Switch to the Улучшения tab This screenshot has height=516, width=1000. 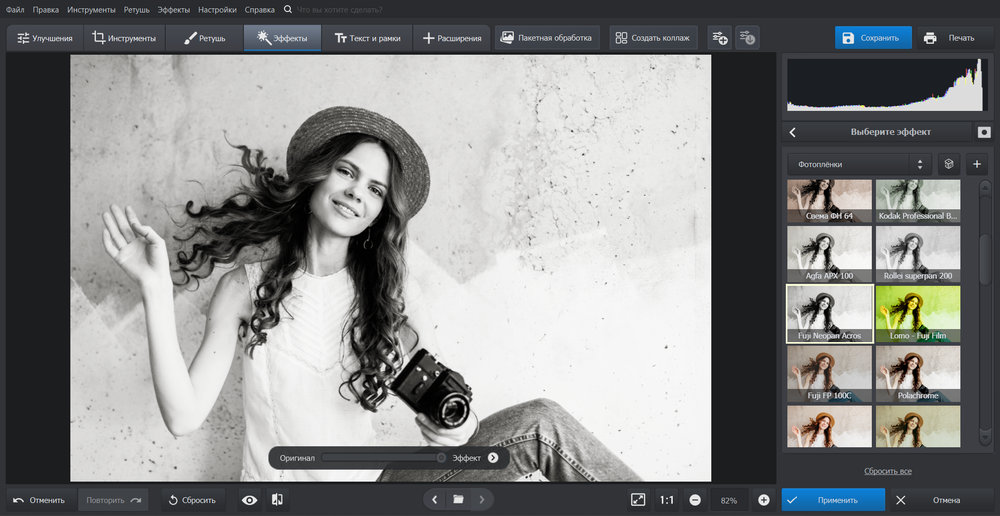[45, 38]
